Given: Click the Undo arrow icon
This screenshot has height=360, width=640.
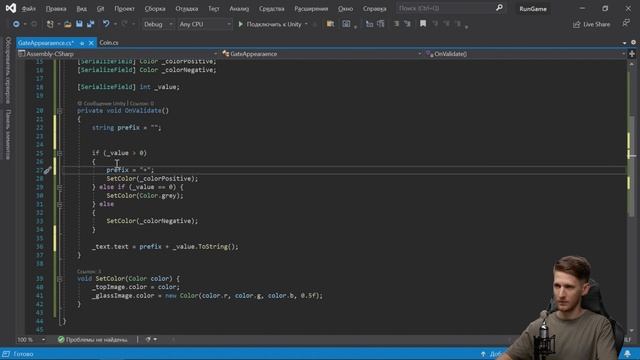Looking at the screenshot, I should coord(106,24).
